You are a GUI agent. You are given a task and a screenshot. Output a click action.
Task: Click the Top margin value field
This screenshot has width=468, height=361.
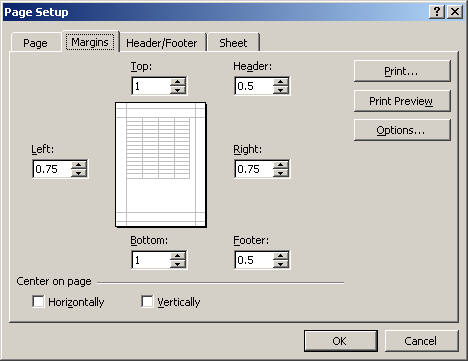coord(151,86)
